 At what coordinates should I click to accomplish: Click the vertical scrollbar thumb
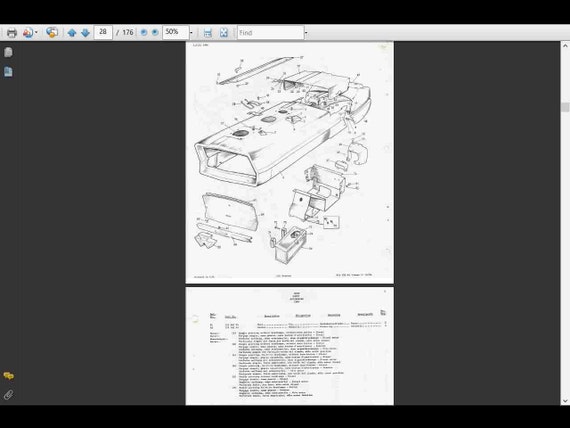coord(565,107)
